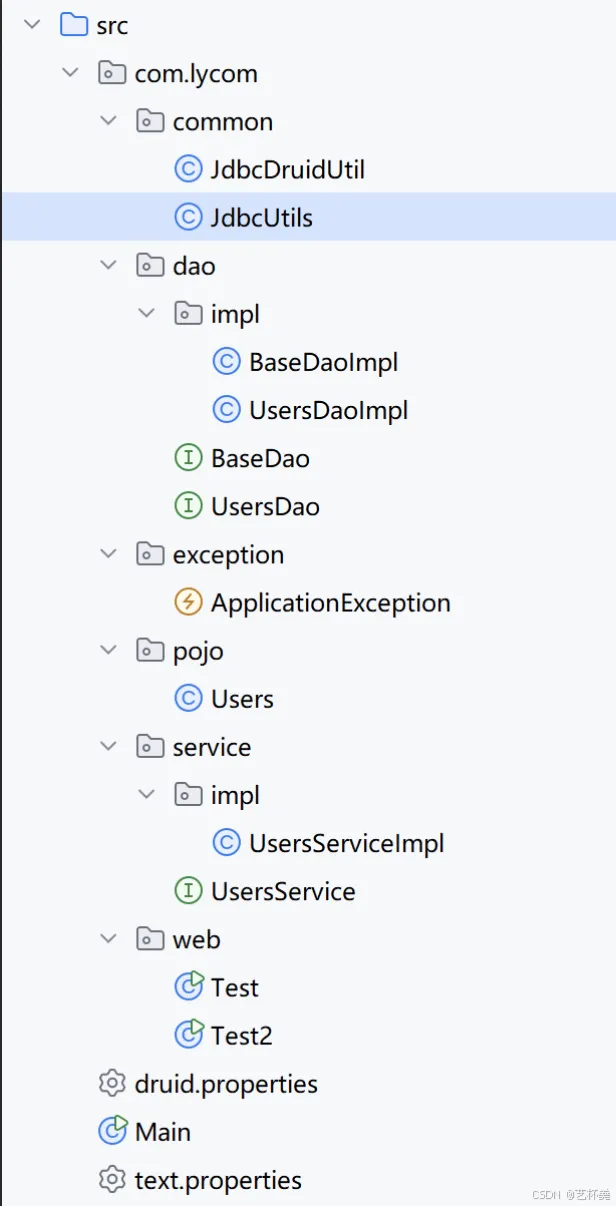The height and width of the screenshot is (1206, 616).
Task: Collapse the dao package chevron
Action: pos(108,265)
